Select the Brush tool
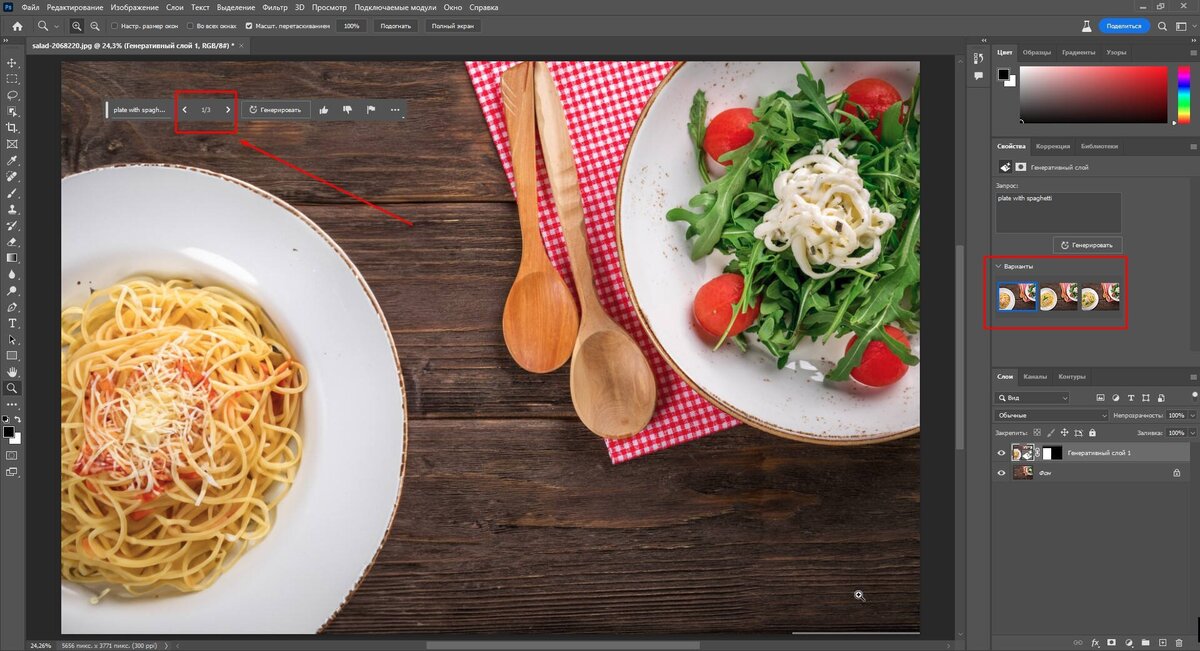Screen dimensions: 1200x651 13,193
